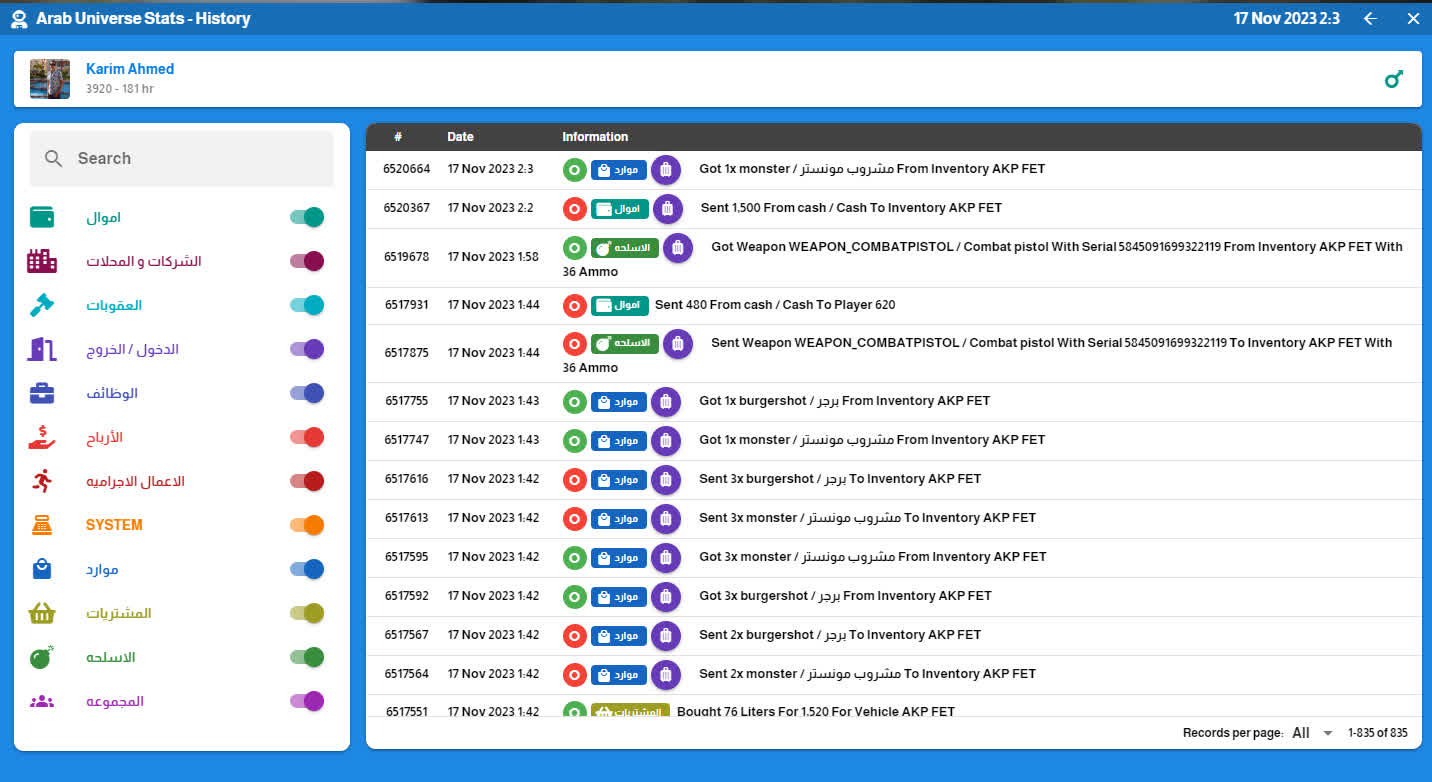Click Karim Ahmed's avatar thumbnail
Viewport: 1432px width, 782px height.
50,79
